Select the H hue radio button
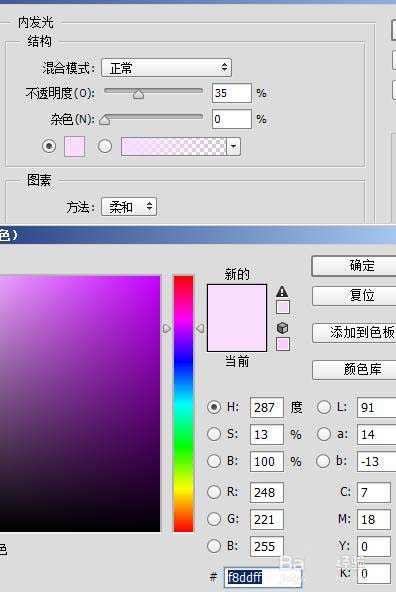Image resolution: width=396 pixels, height=592 pixels. (x=214, y=407)
